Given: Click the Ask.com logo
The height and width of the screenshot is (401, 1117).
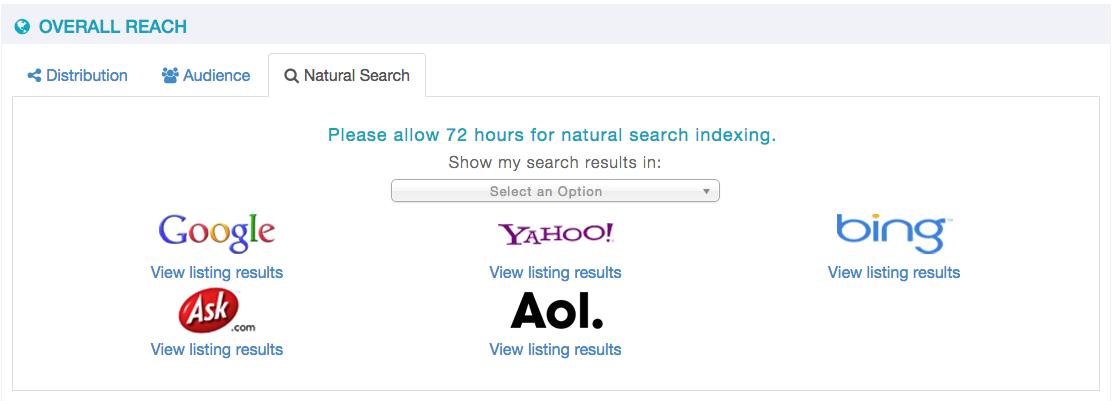Looking at the screenshot, I should pos(217,311).
